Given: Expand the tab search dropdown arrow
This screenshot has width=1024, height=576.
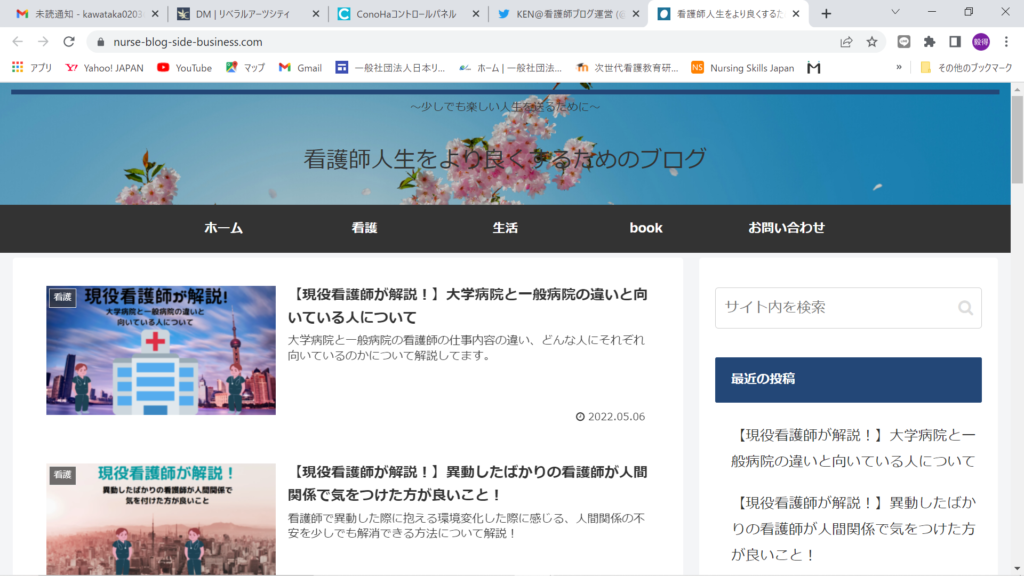Looking at the screenshot, I should coord(895,12).
